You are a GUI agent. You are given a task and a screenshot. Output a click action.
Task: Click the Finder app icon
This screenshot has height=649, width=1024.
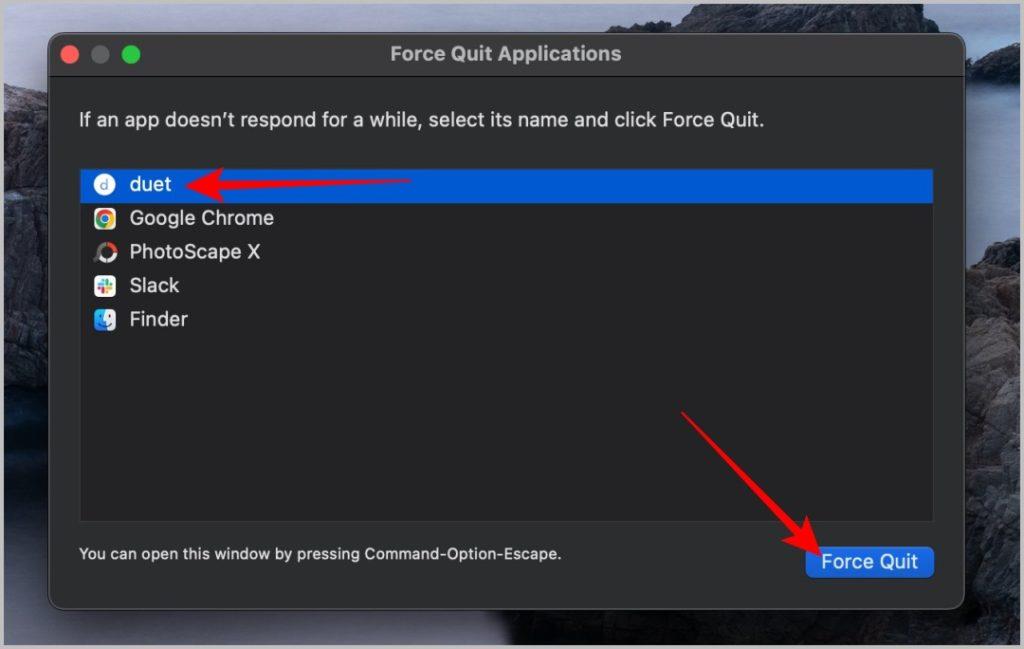point(104,319)
